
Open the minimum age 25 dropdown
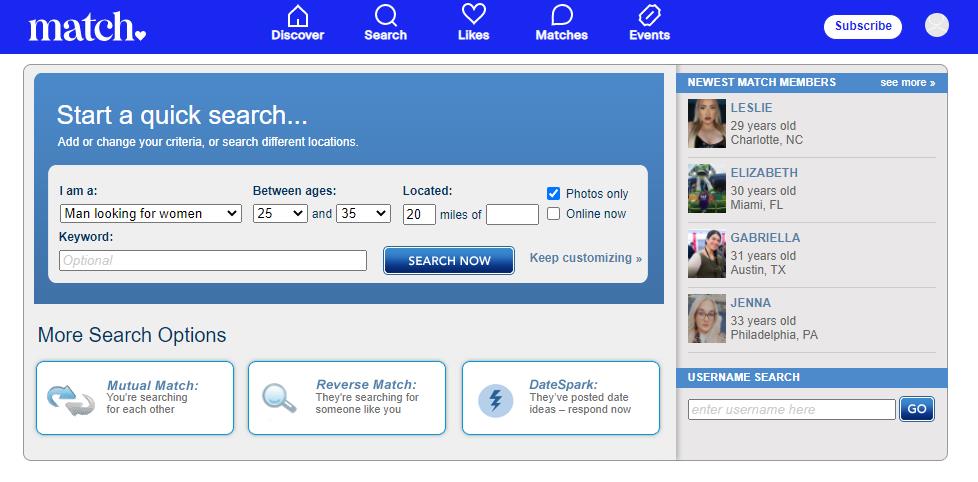280,213
